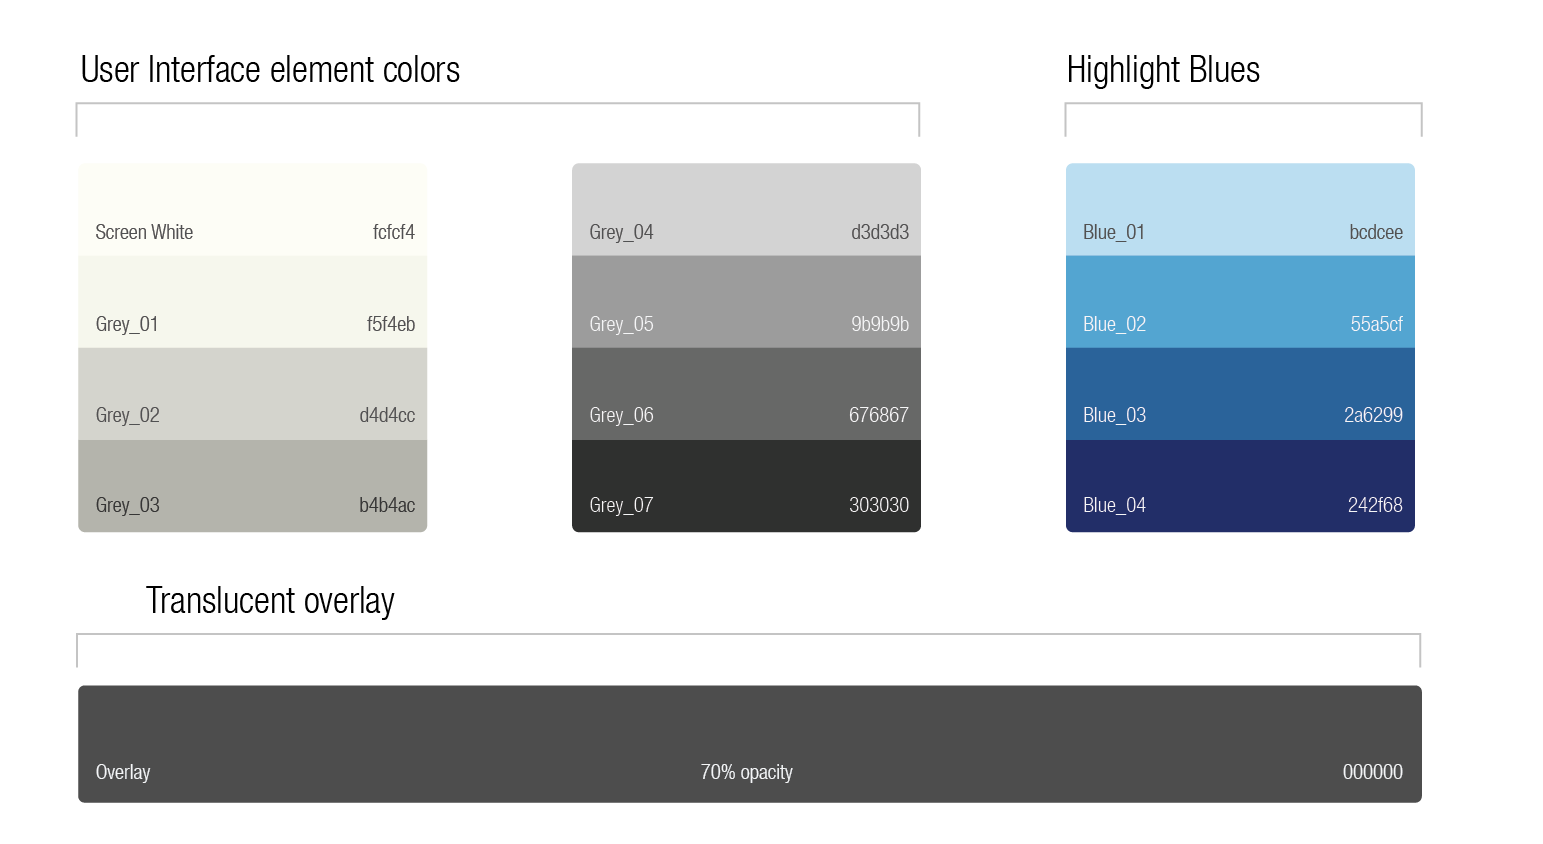Pick the Grey_02 d4d4cc swatch
This screenshot has width=1543, height=844.
[252, 393]
